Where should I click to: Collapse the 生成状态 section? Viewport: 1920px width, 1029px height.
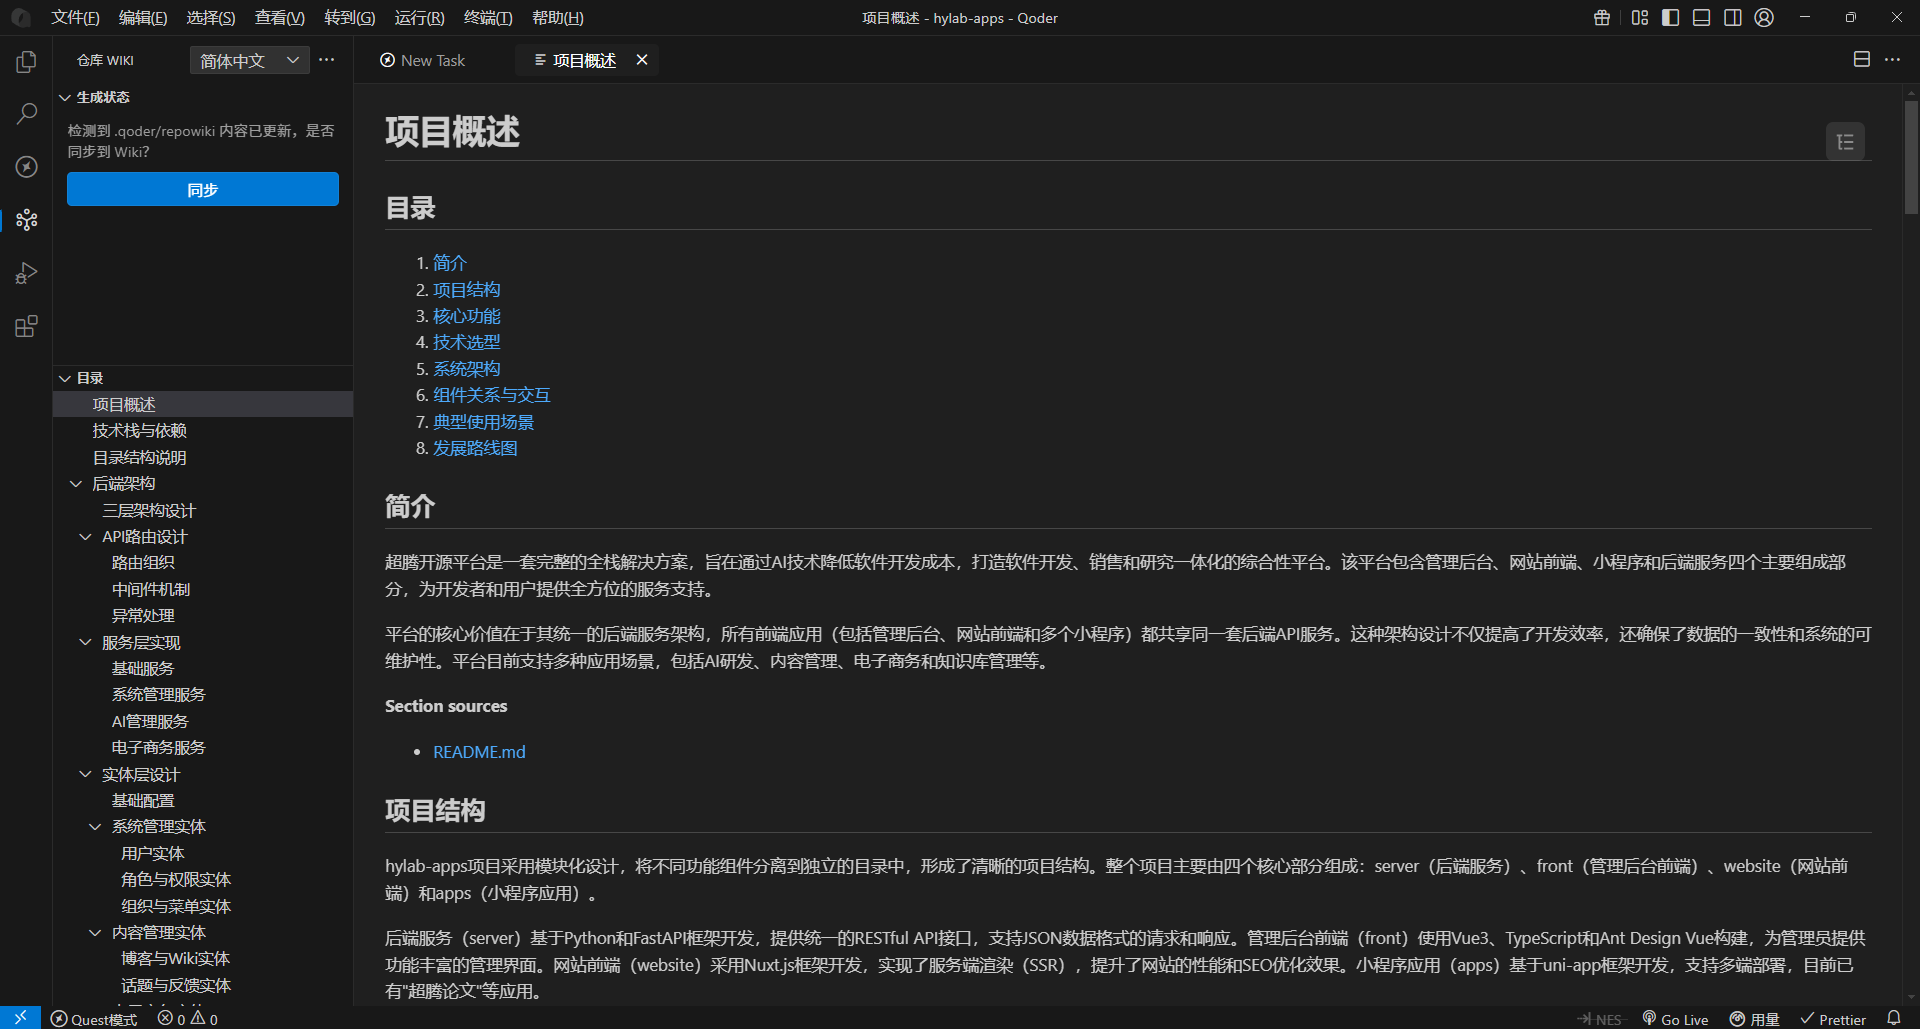tap(66, 96)
